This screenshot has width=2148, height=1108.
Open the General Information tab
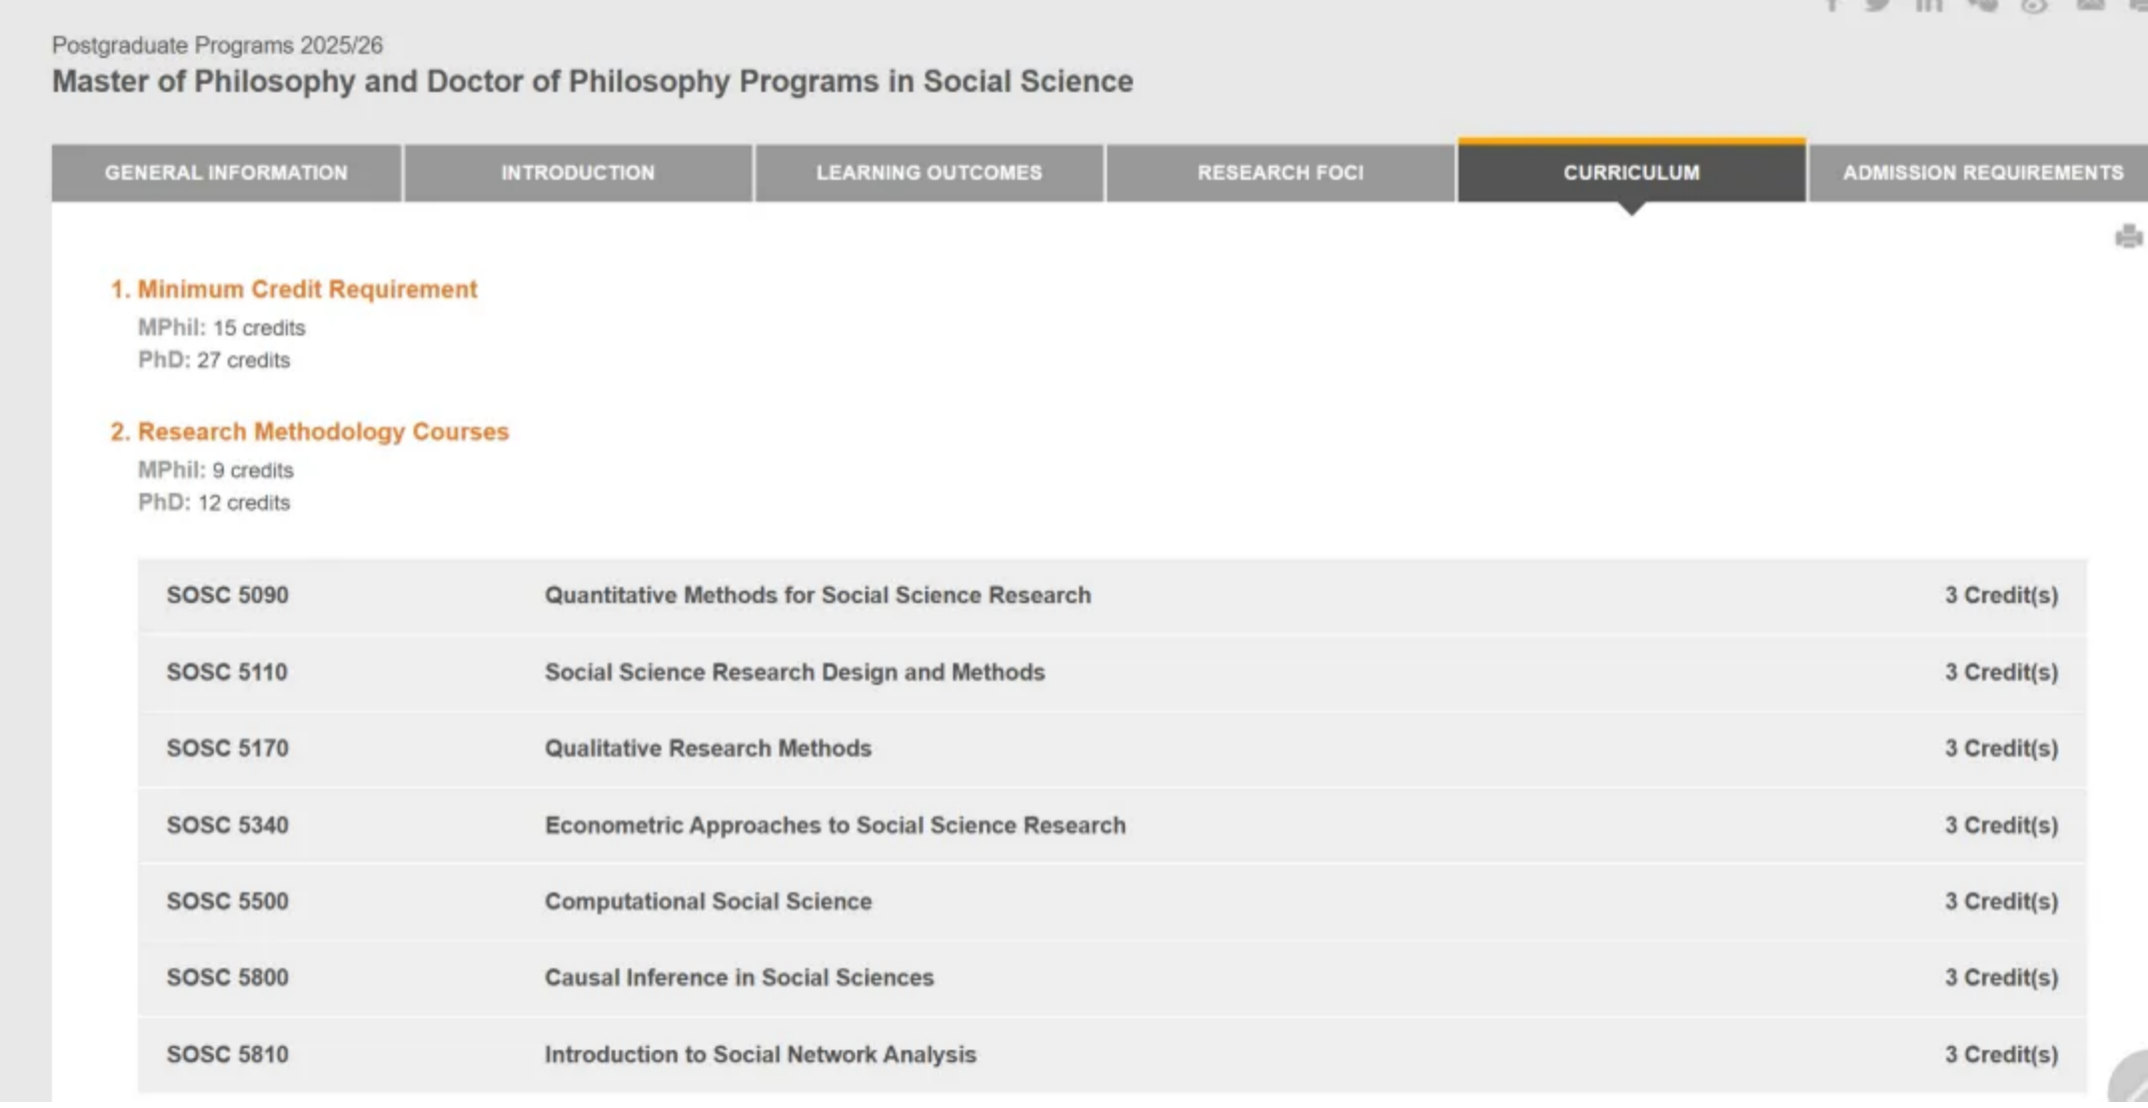click(x=226, y=173)
